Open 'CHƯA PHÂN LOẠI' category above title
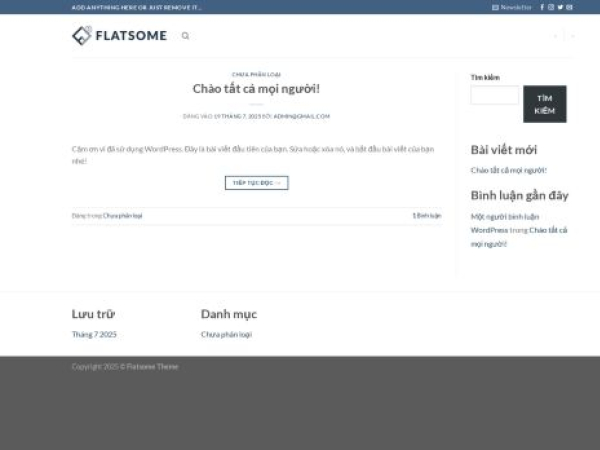 [256, 74]
